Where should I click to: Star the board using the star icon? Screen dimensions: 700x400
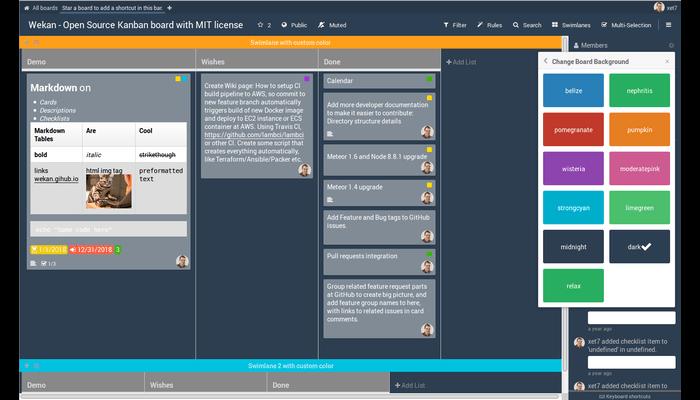coord(261,24)
